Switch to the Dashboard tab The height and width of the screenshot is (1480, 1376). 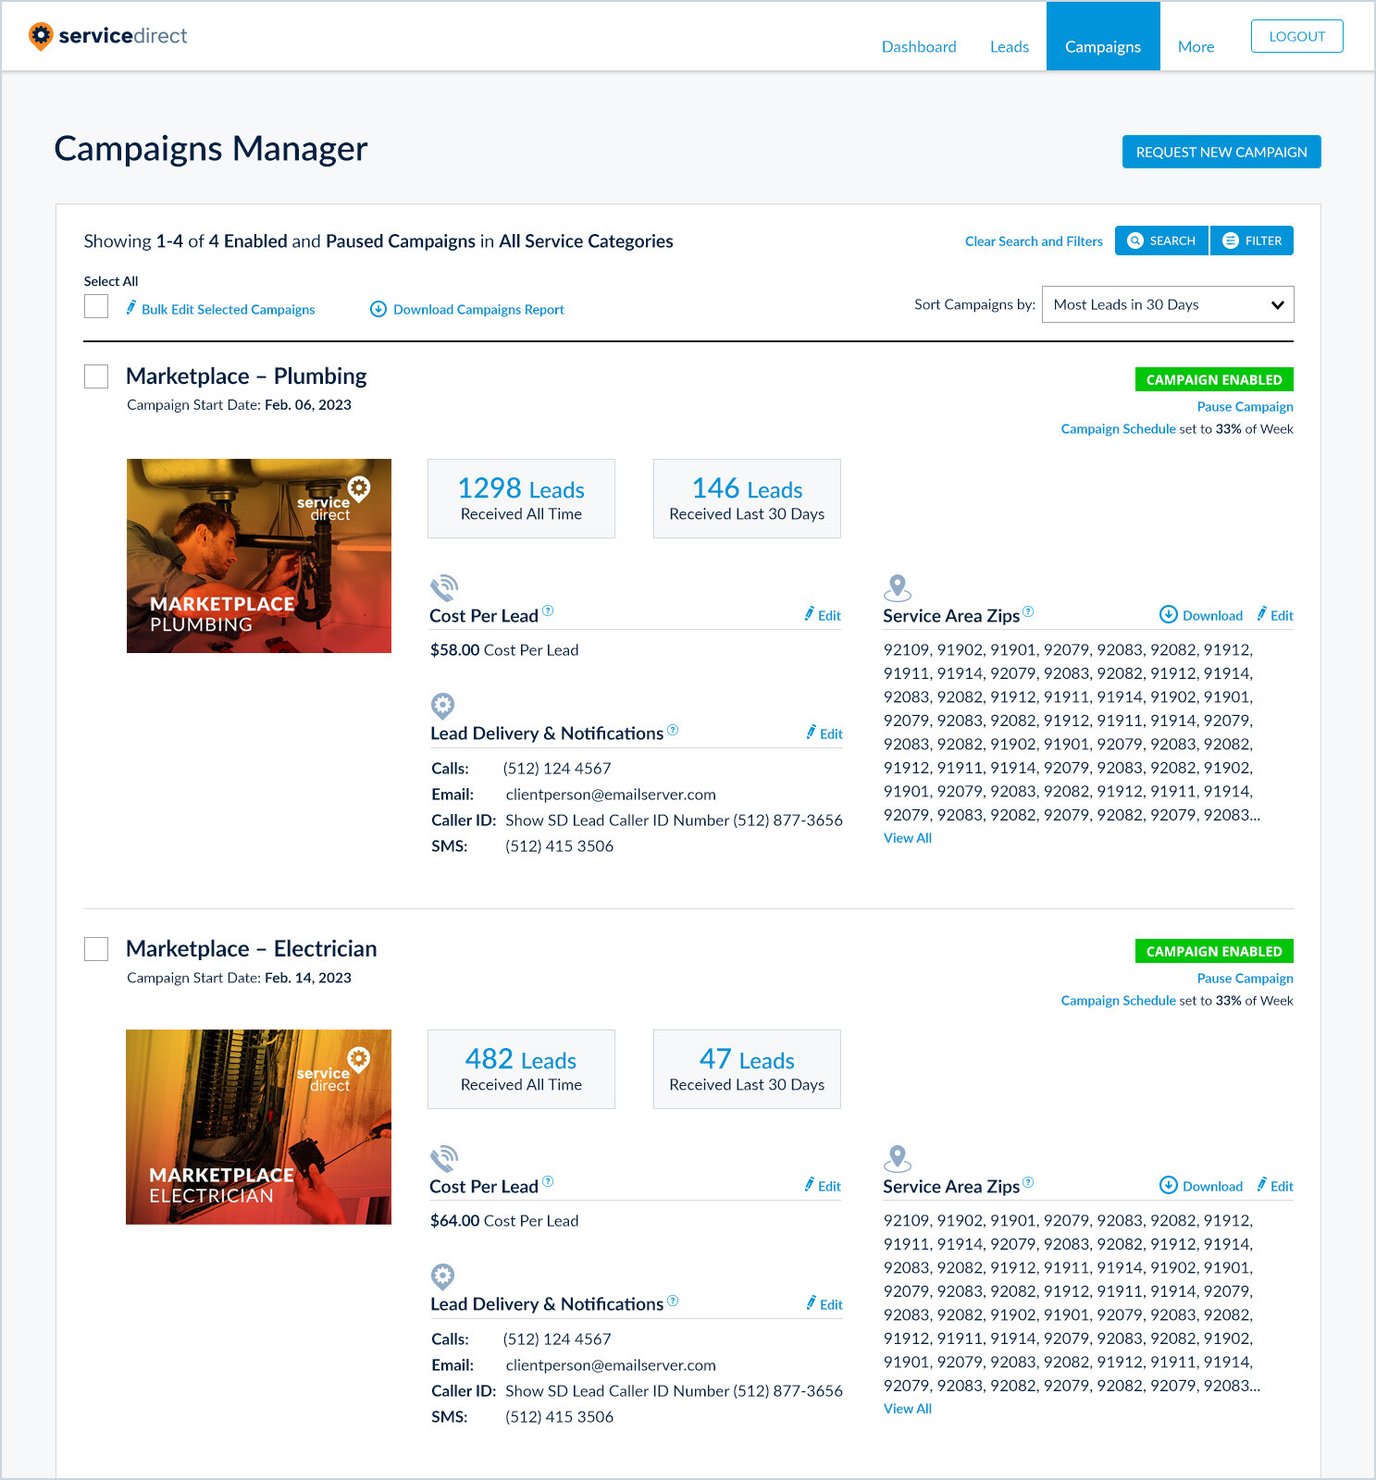pos(918,46)
